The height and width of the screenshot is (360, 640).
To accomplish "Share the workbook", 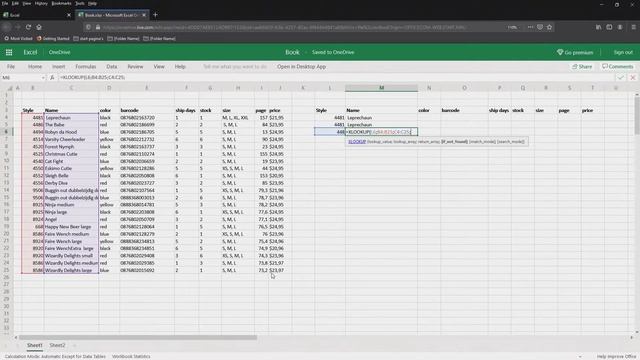I will 582,67.
